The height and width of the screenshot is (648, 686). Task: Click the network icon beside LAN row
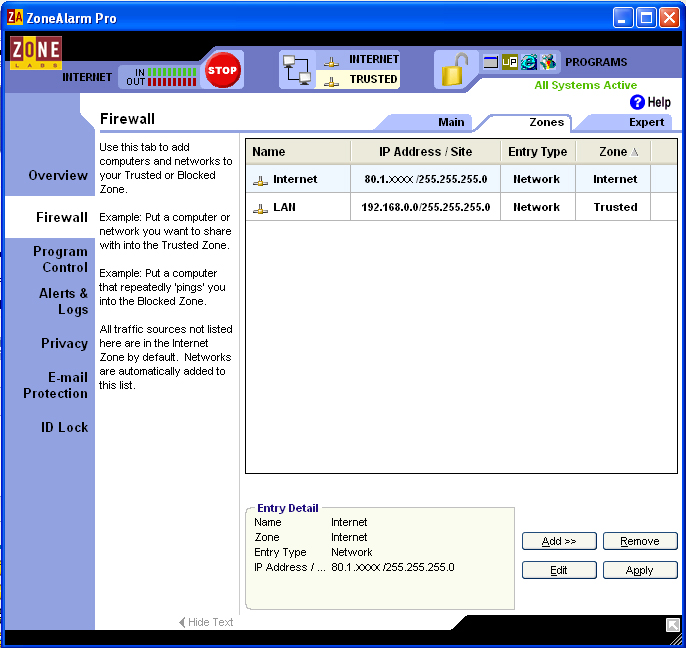[x=260, y=208]
